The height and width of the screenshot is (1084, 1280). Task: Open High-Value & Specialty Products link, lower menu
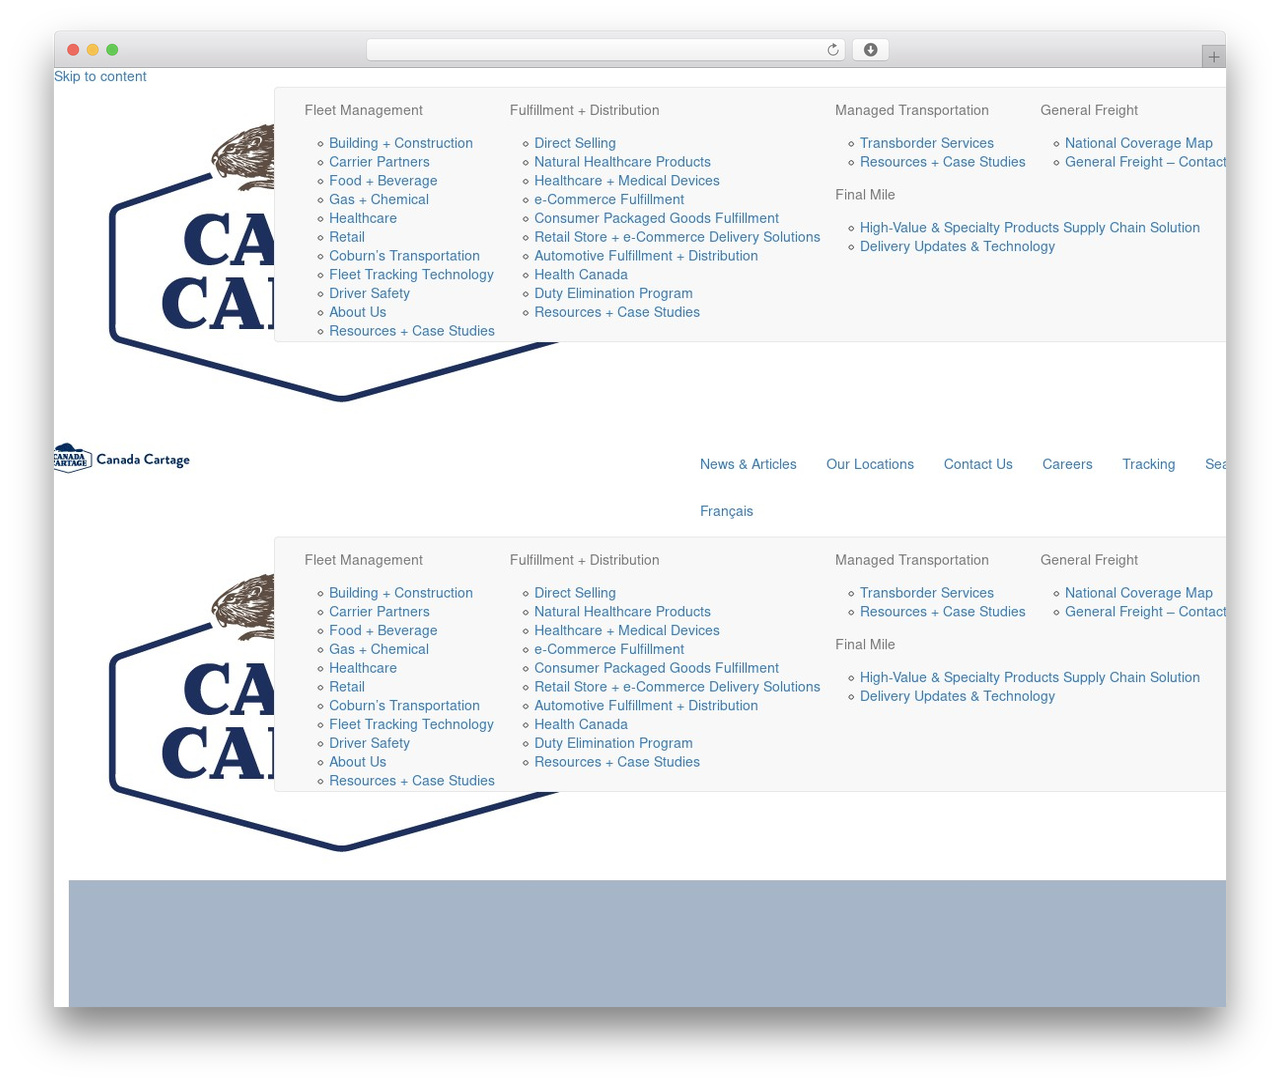coord(1030,678)
